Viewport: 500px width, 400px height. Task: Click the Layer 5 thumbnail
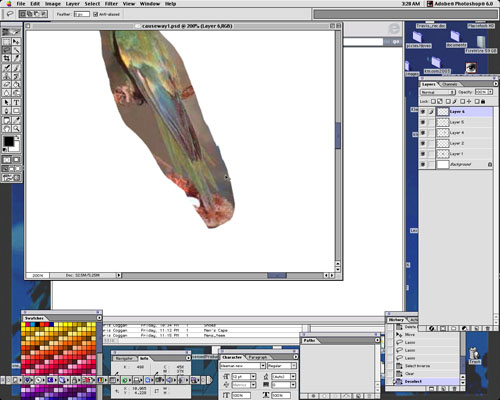pyautogui.click(x=443, y=122)
